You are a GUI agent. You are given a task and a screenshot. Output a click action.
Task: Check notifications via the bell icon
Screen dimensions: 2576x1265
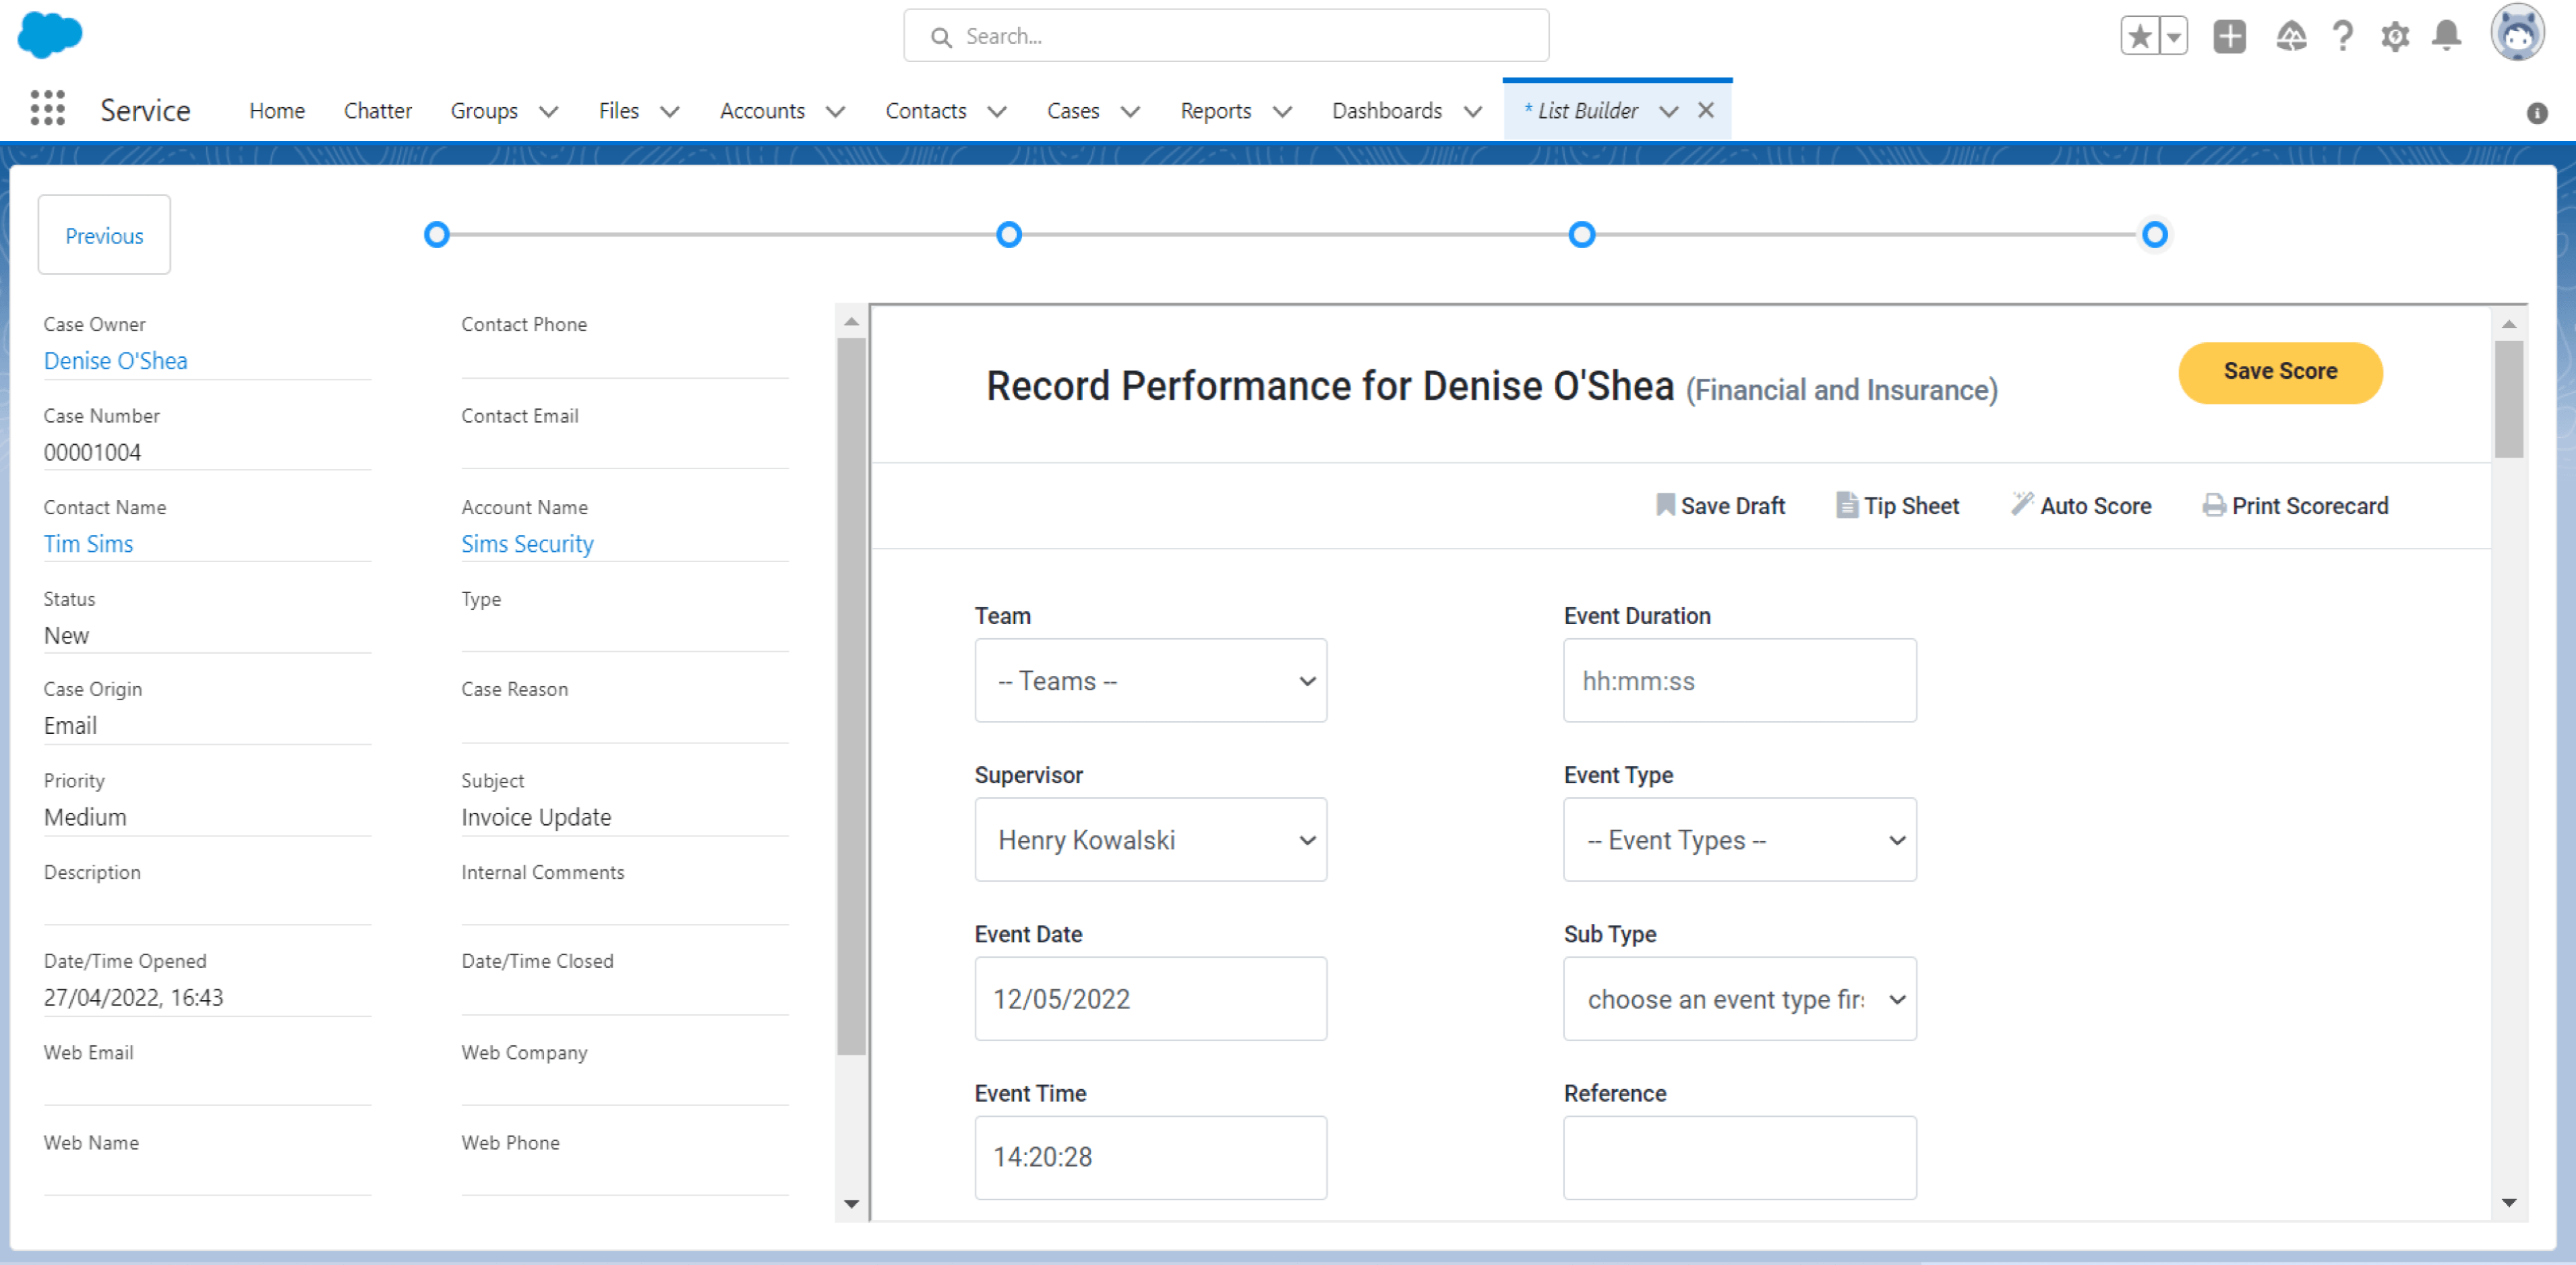click(x=2446, y=36)
